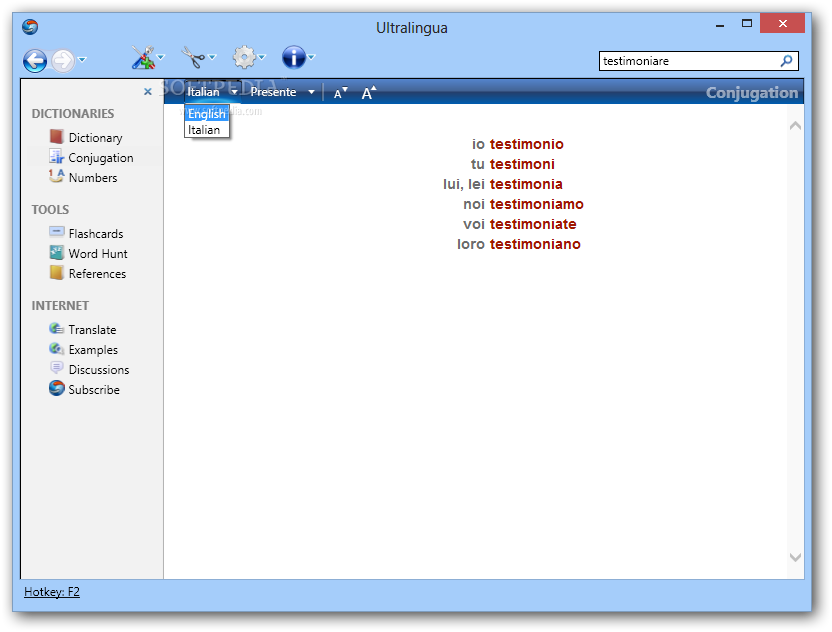Maximize the Ultralingua window
Screen dimensions: 832x632
point(747,23)
